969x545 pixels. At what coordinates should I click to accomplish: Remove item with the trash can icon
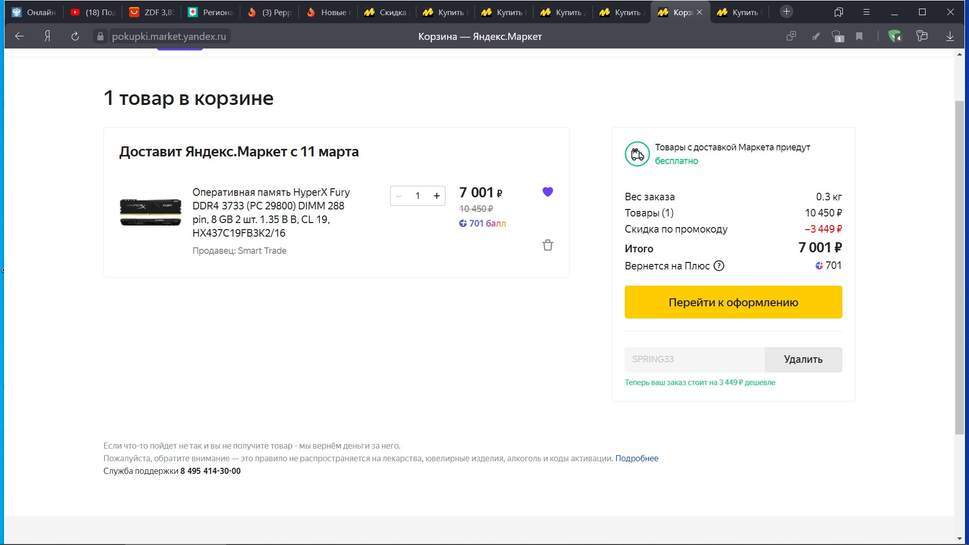(x=547, y=245)
